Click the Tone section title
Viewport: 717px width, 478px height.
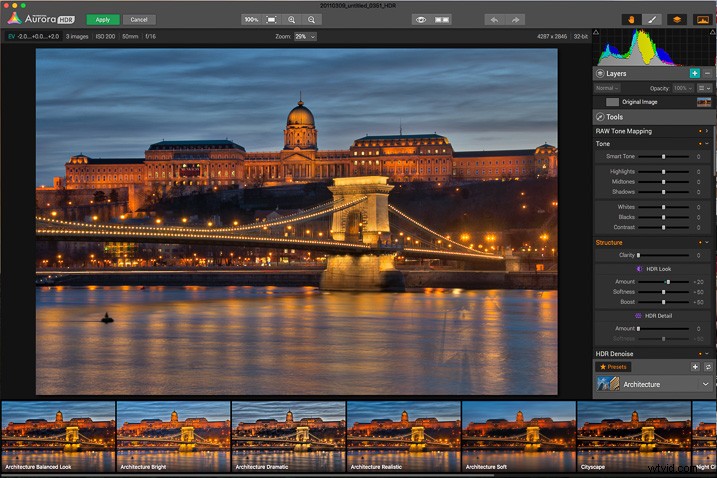pyautogui.click(x=603, y=144)
